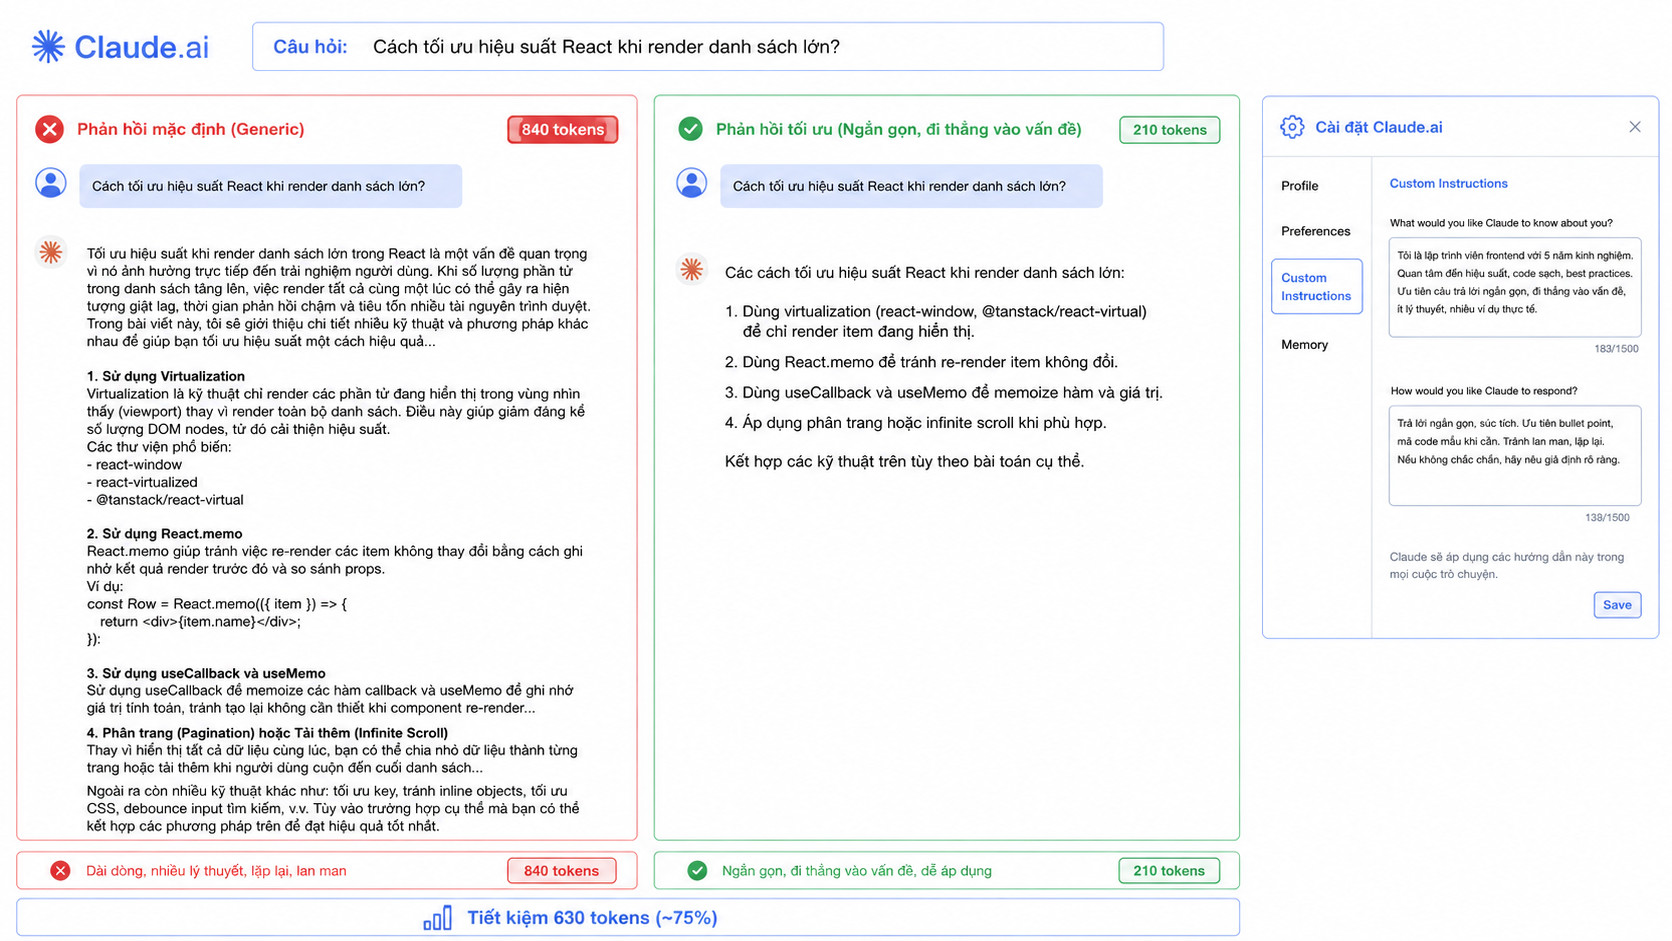This screenshot has width=1672, height=941.
Task: Click the red X icon beside "Phản hồi mặc định (Generic)"
Action: click(x=49, y=129)
